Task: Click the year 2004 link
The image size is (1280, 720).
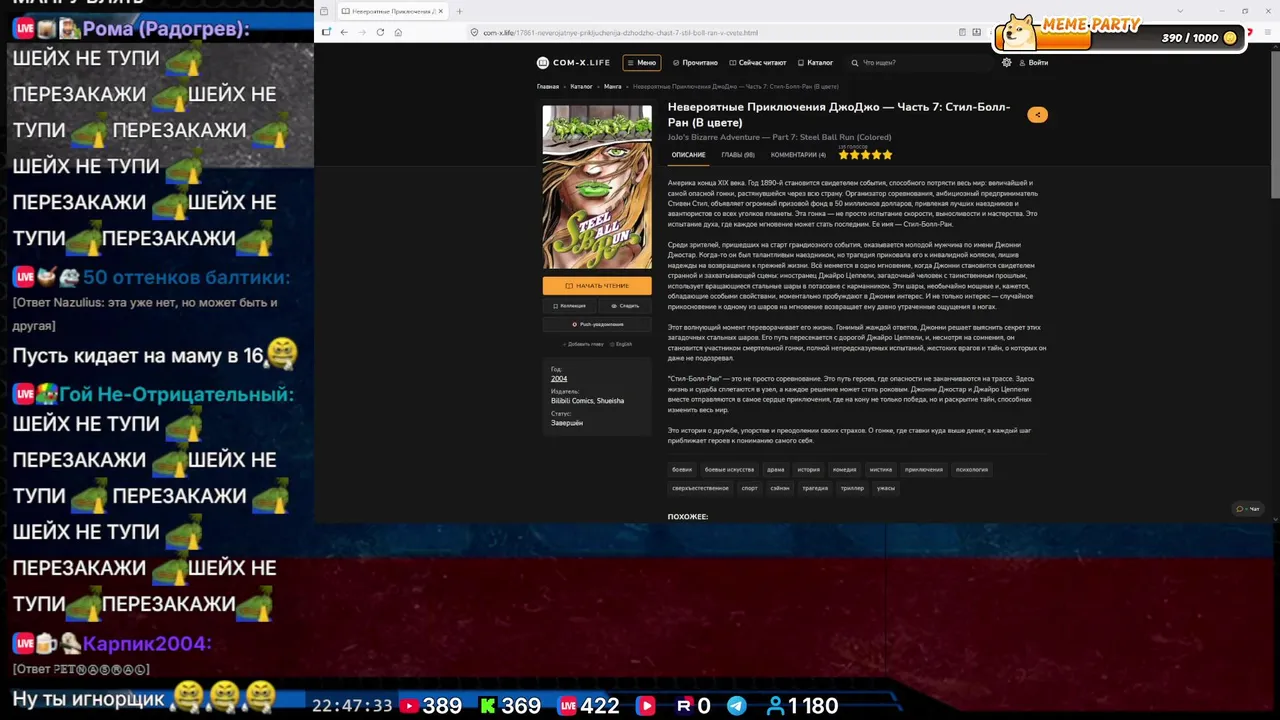Action: (559, 379)
